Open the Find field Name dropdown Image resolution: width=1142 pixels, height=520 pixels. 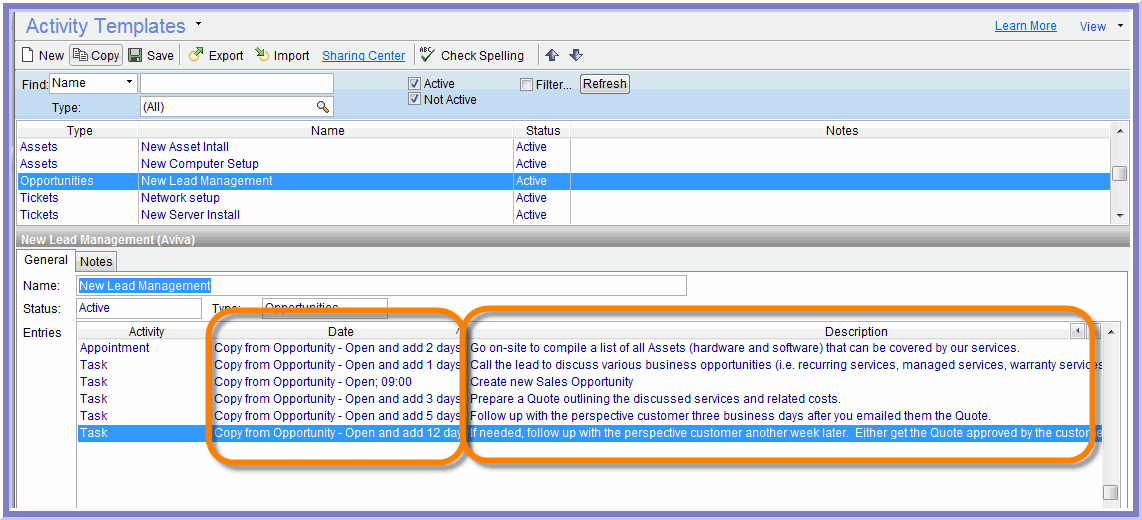click(x=129, y=83)
